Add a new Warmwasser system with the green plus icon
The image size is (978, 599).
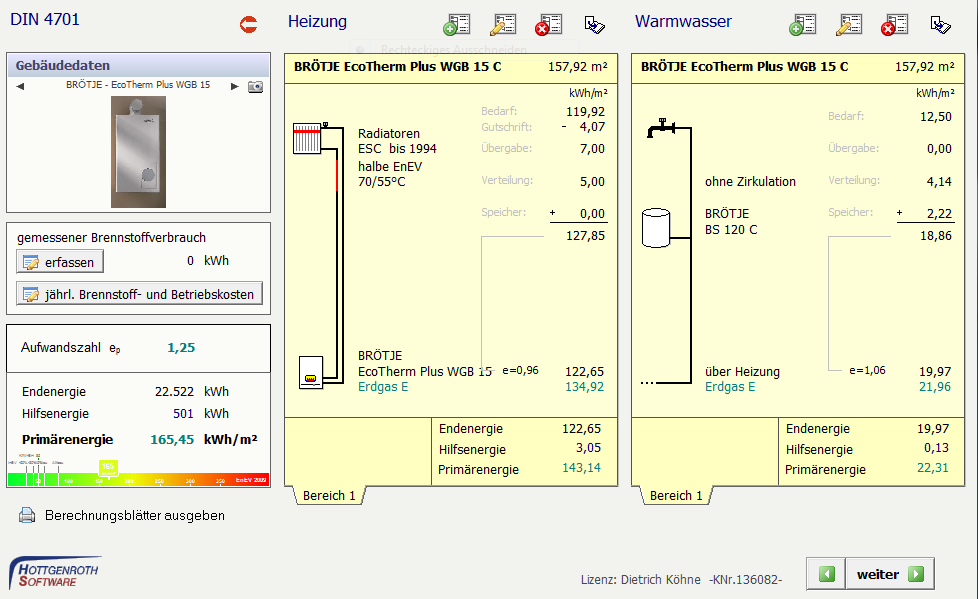[803, 25]
